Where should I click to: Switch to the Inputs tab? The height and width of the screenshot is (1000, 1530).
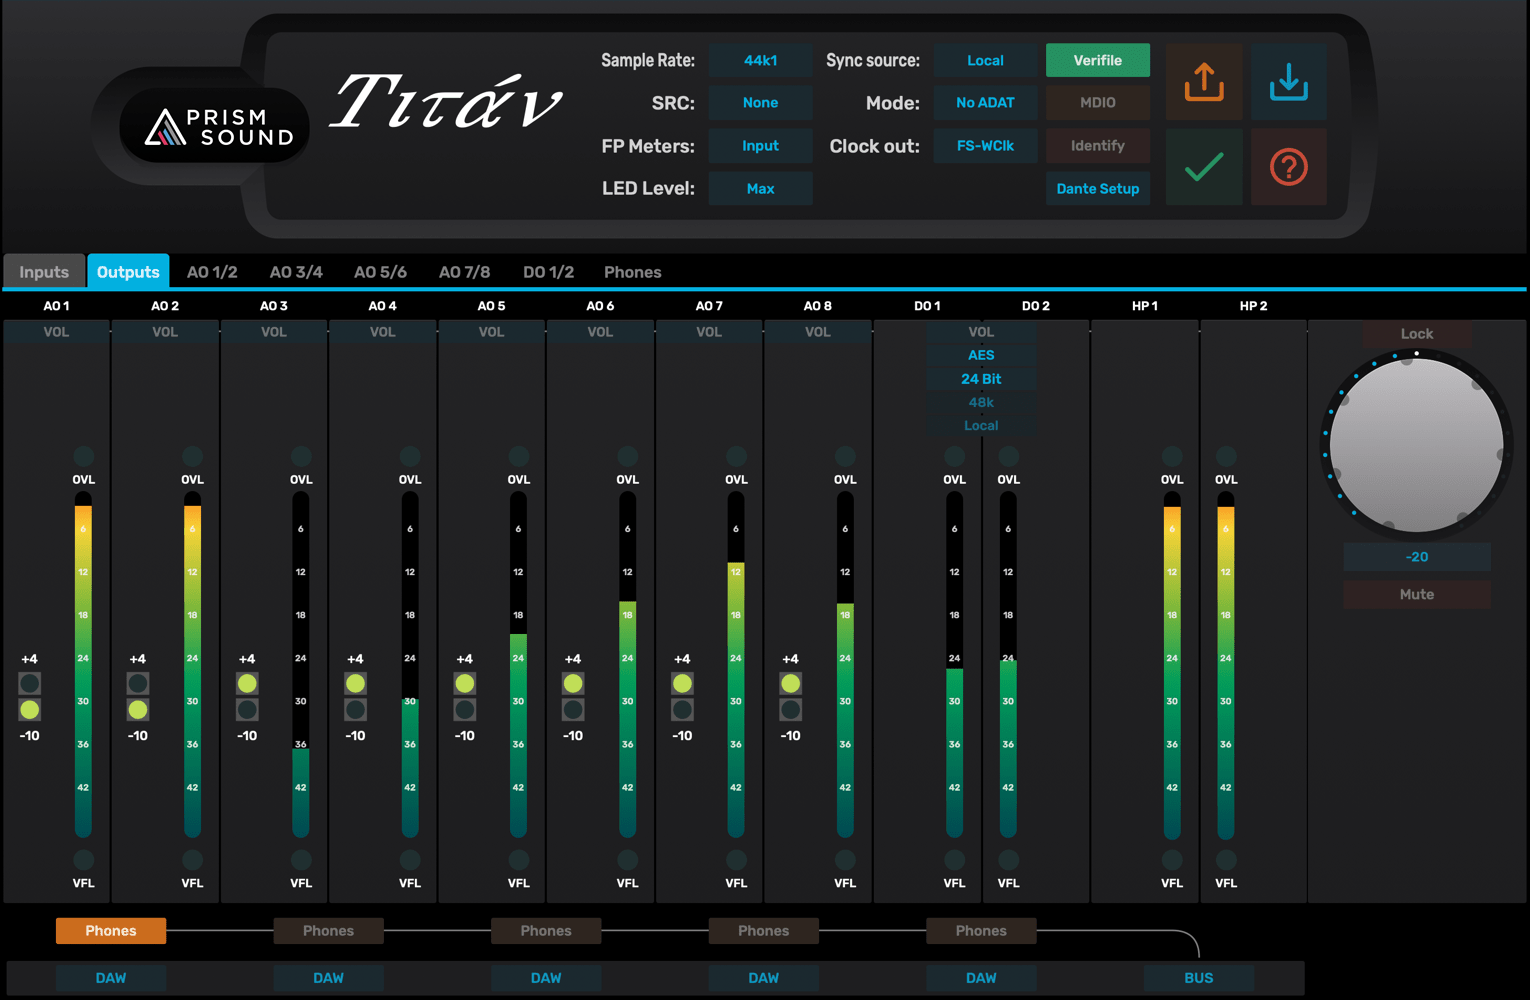click(44, 272)
